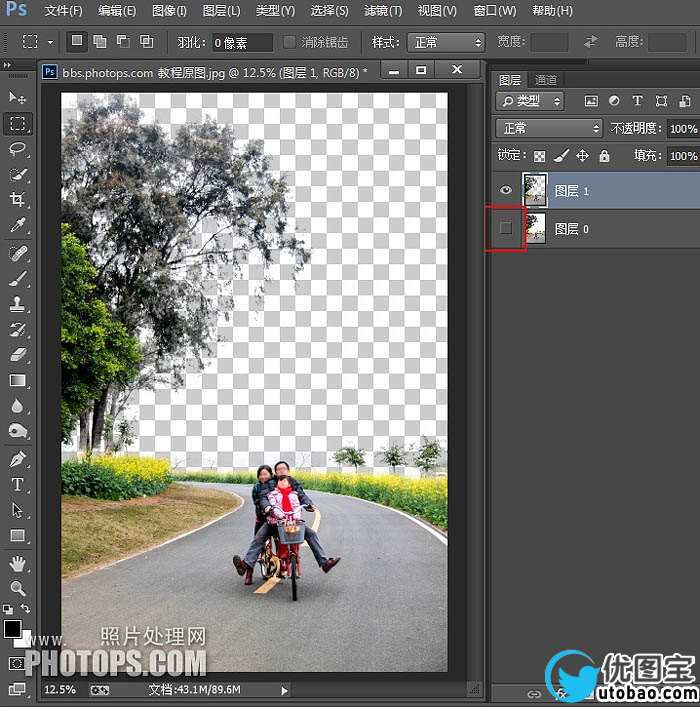Open layer blend mode 正常 dropdown

point(549,129)
